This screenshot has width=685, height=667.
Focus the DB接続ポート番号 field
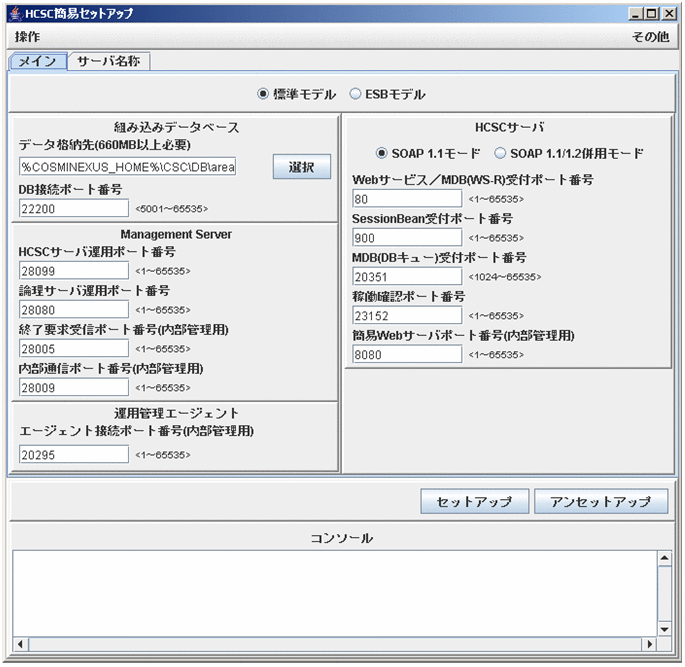[74, 208]
